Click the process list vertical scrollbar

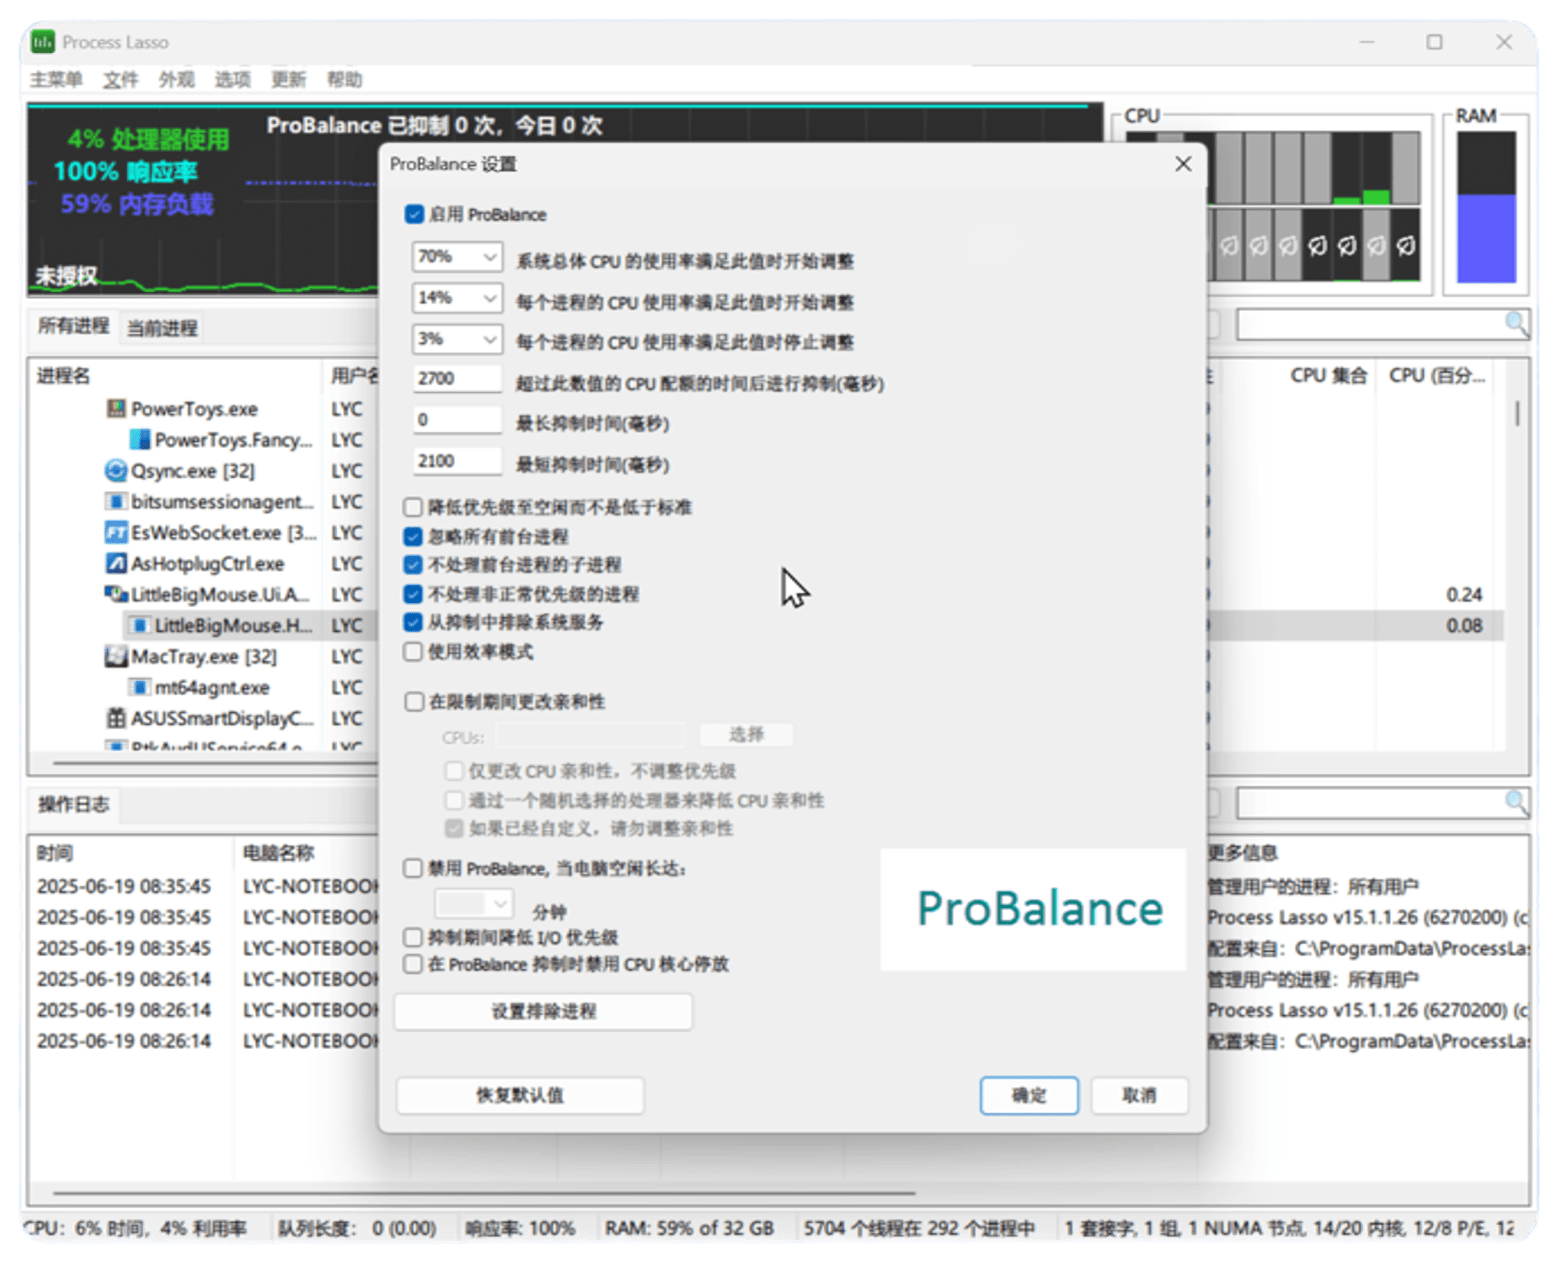pyautogui.click(x=1517, y=413)
